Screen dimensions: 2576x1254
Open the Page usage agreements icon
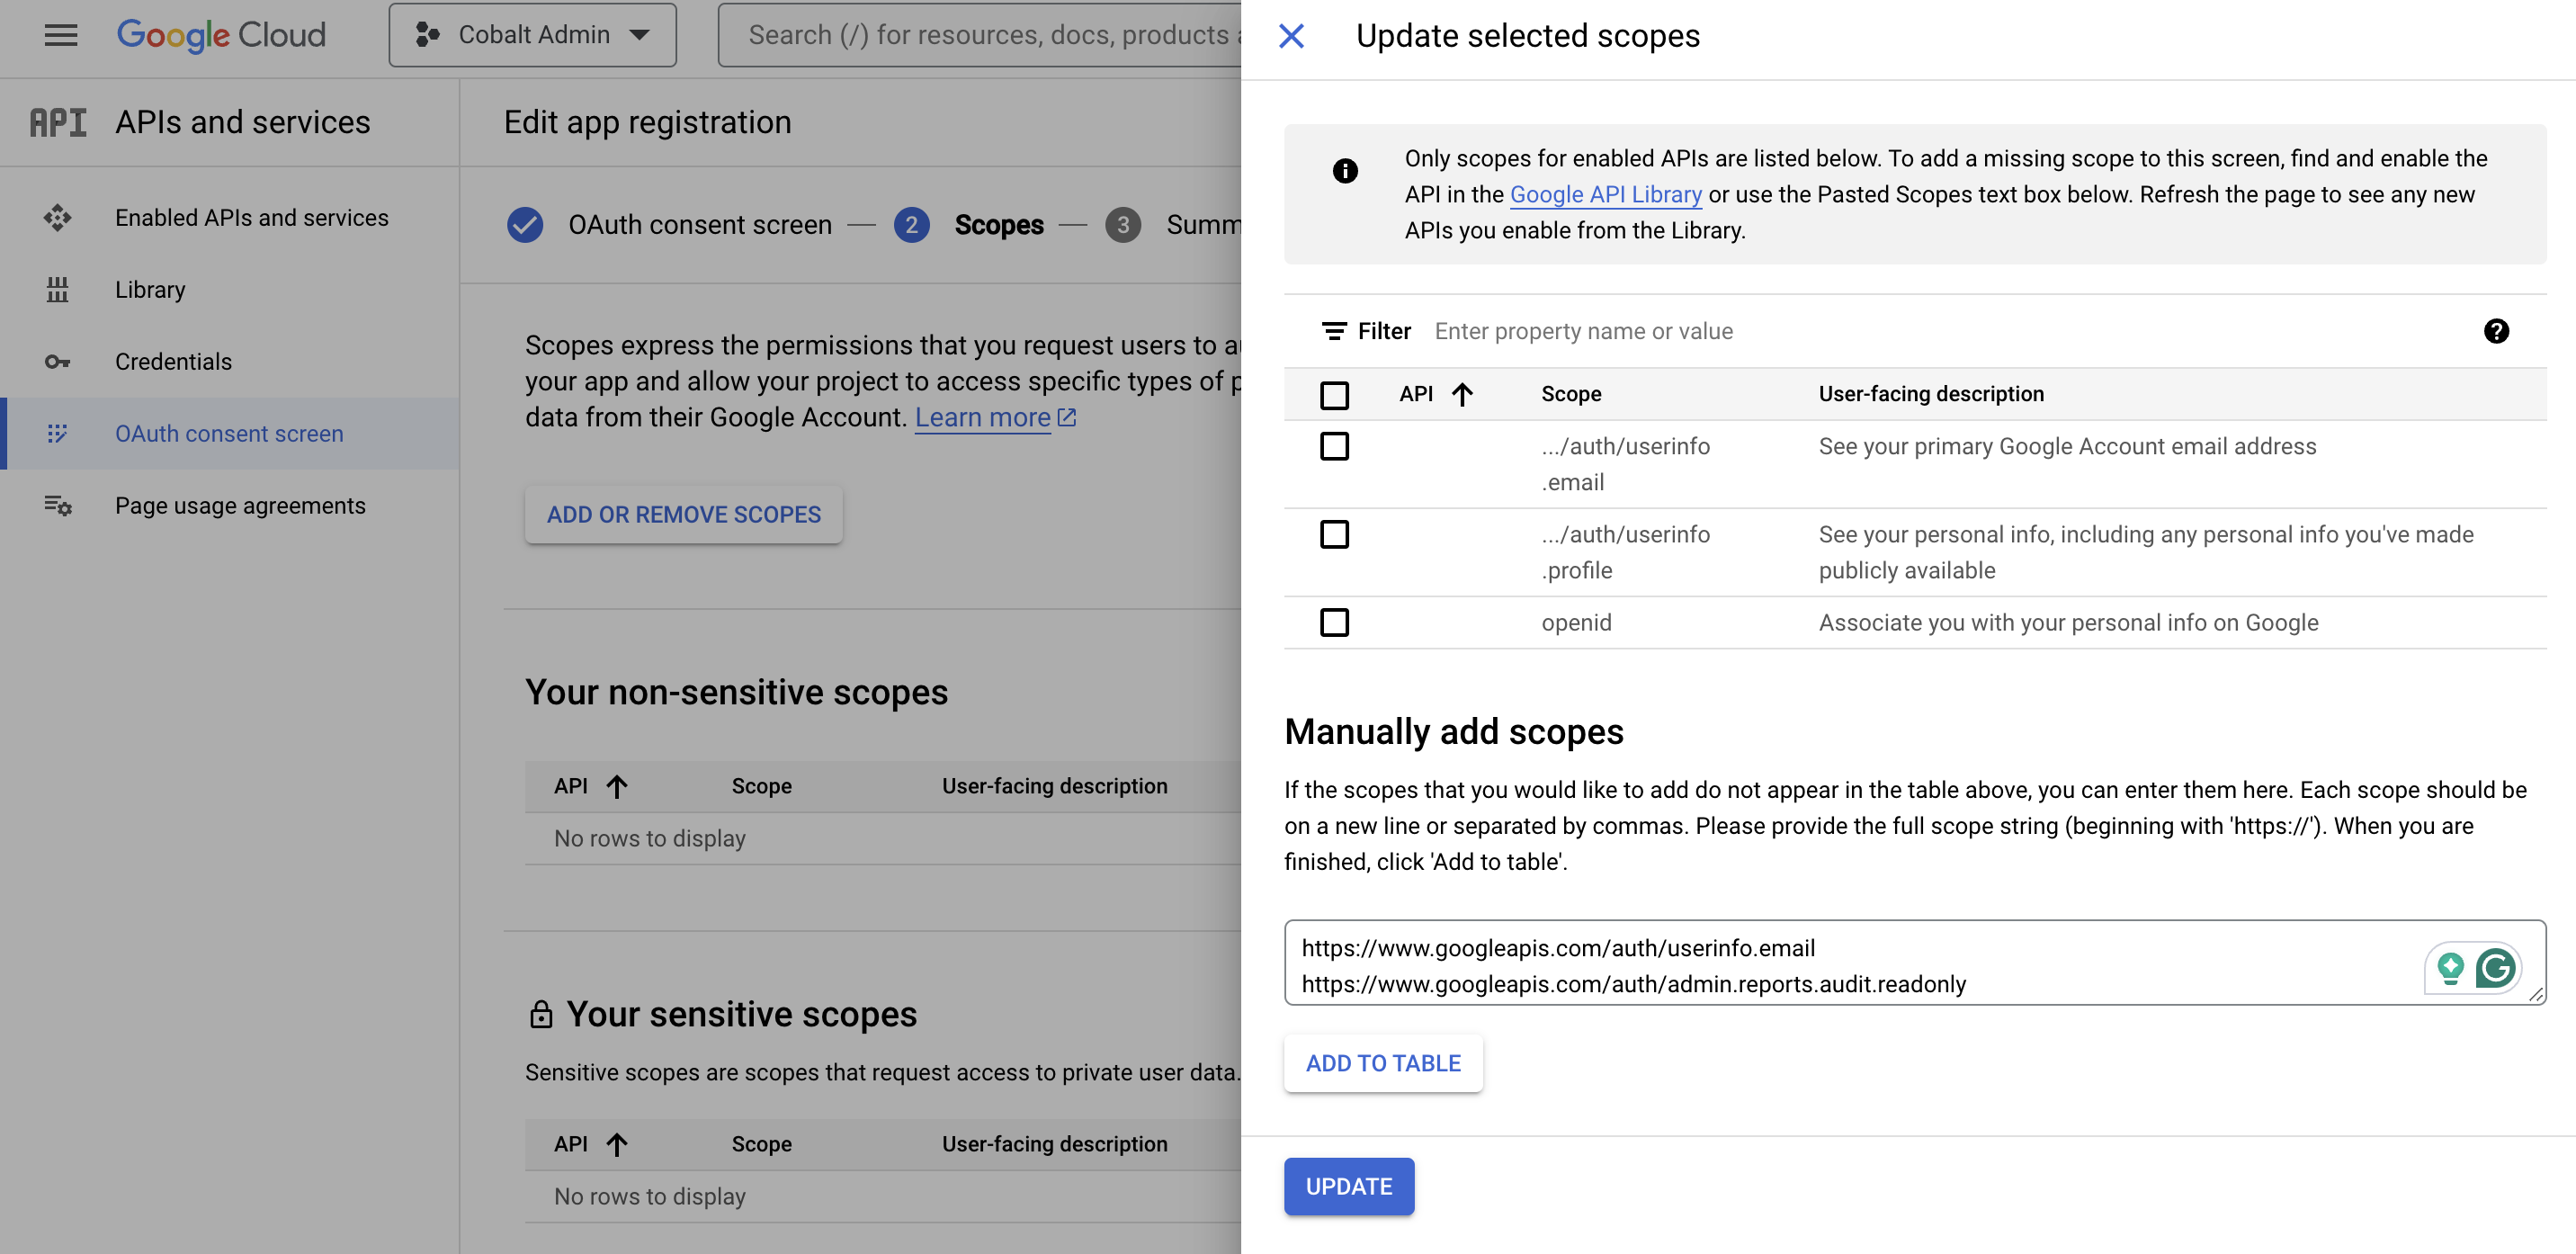tap(59, 506)
